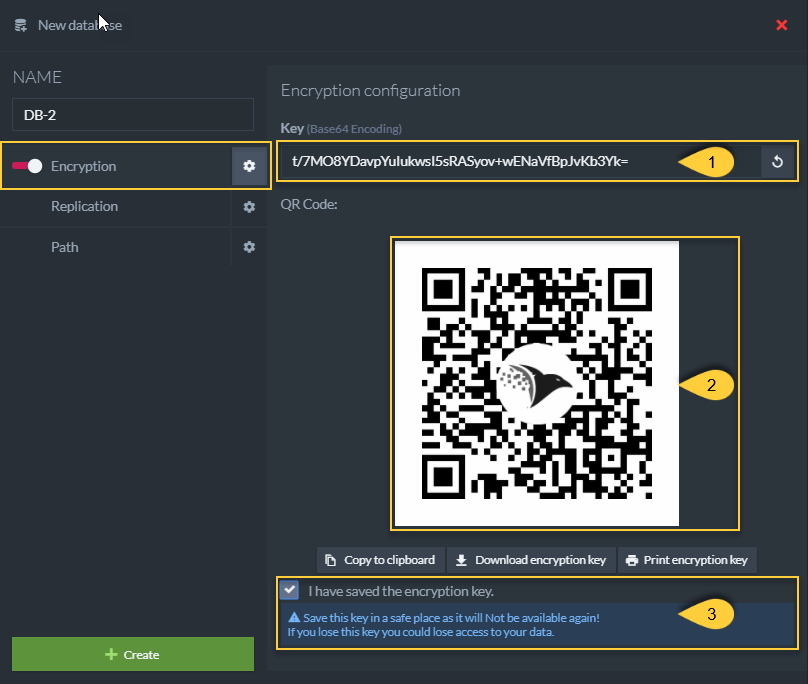The height and width of the screenshot is (684, 808).
Task: Click the 'NAME' heading
Action: coord(37,77)
